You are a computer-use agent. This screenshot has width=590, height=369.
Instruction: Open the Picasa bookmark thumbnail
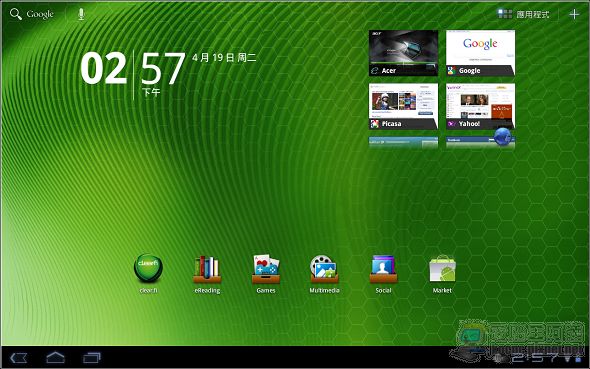(403, 106)
